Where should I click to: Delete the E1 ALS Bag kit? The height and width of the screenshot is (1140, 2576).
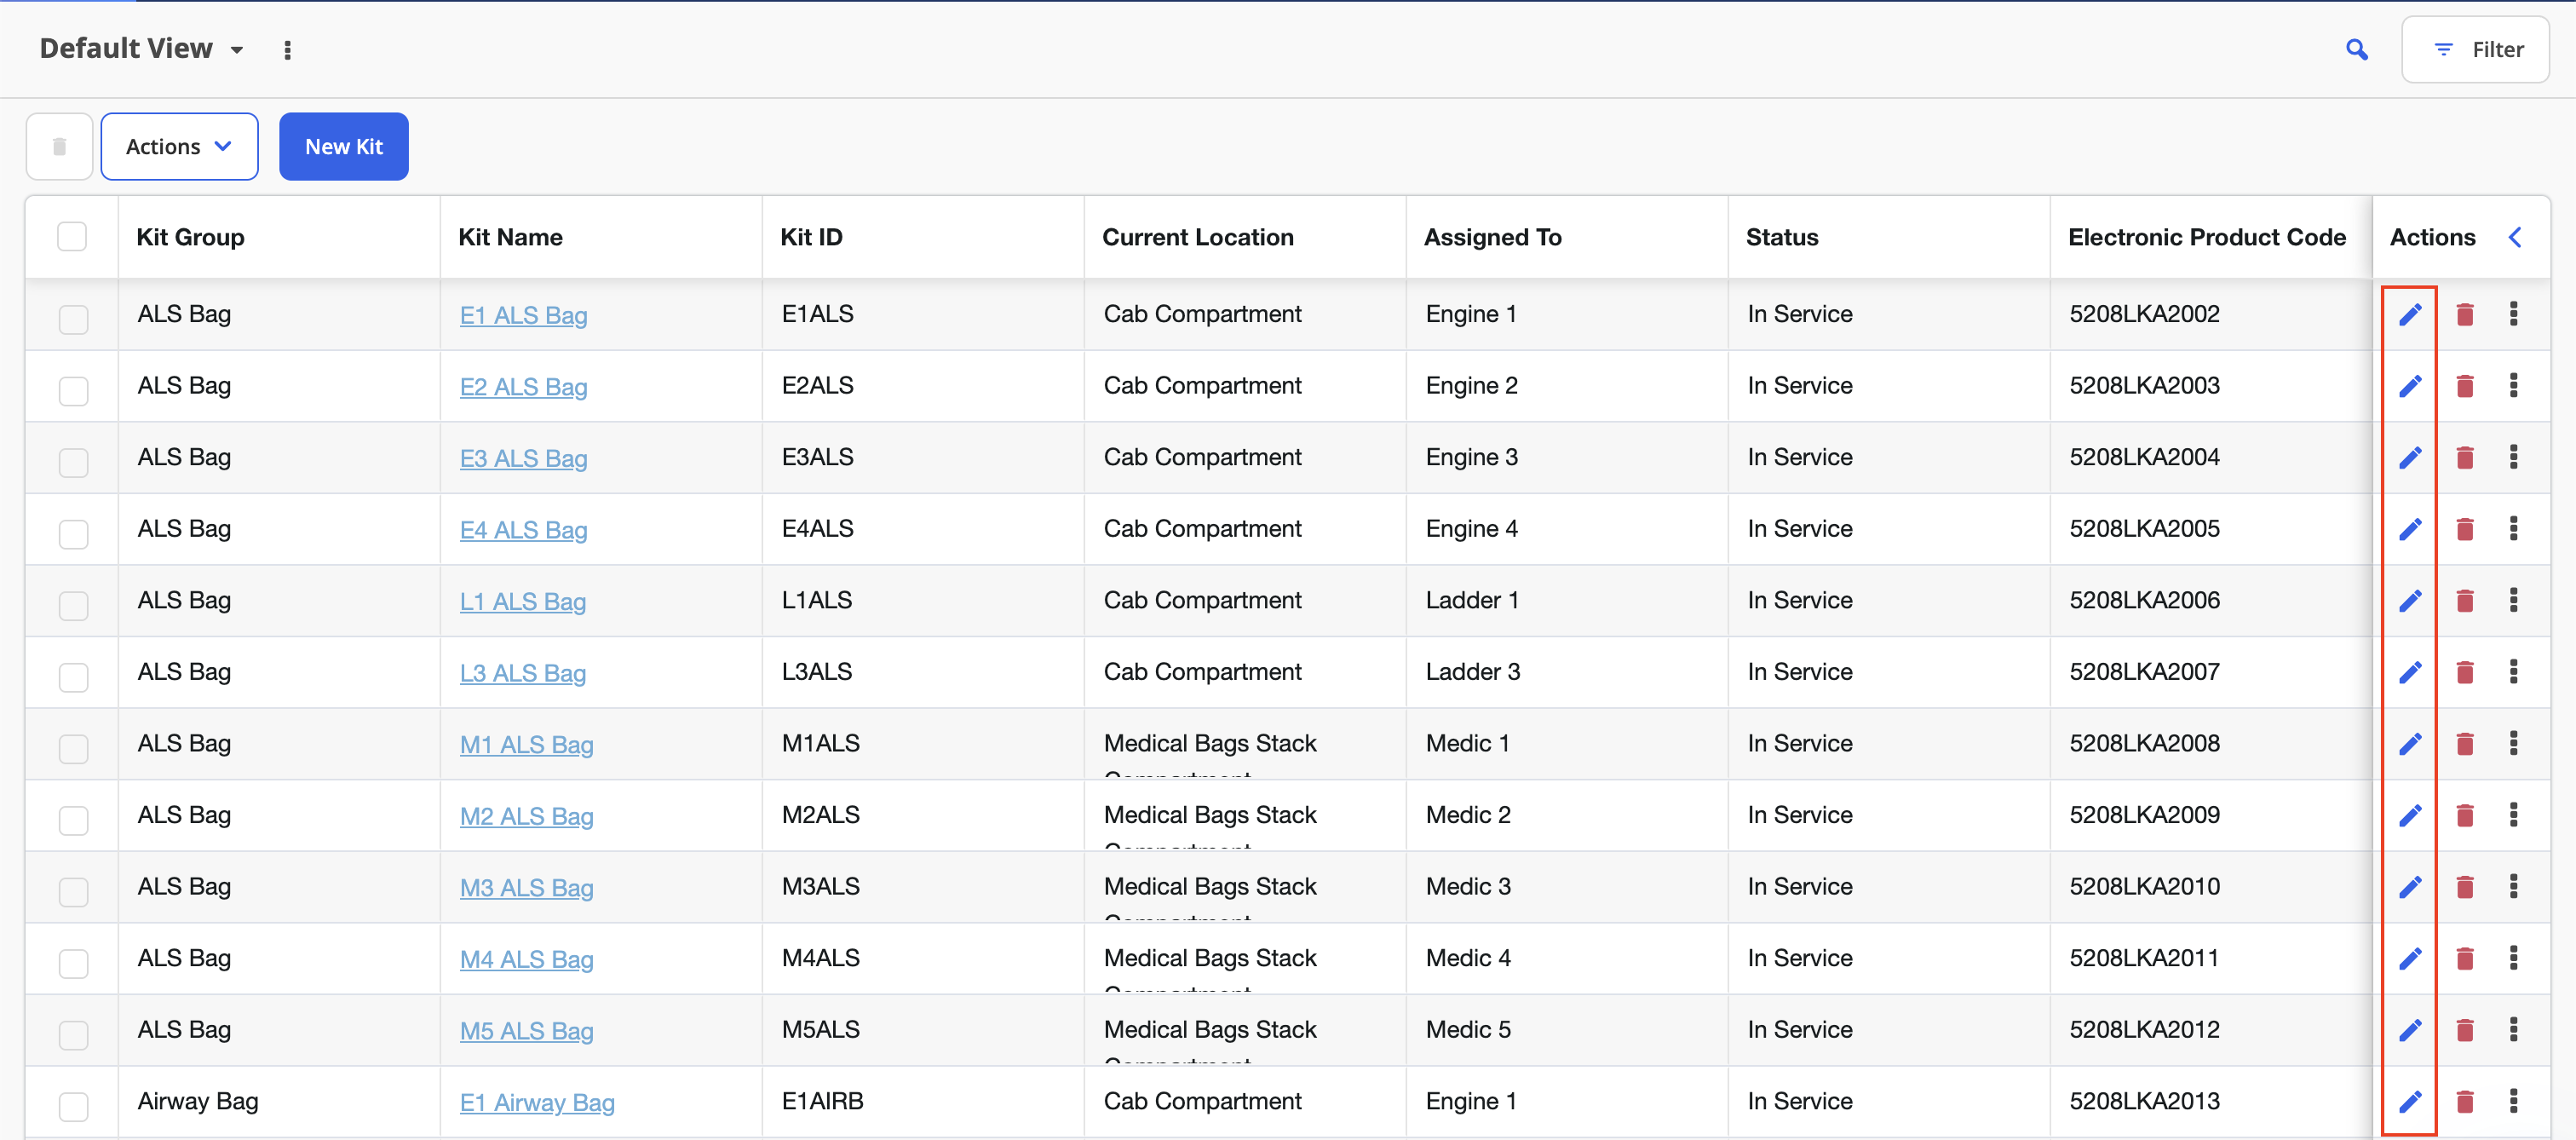tap(2464, 314)
